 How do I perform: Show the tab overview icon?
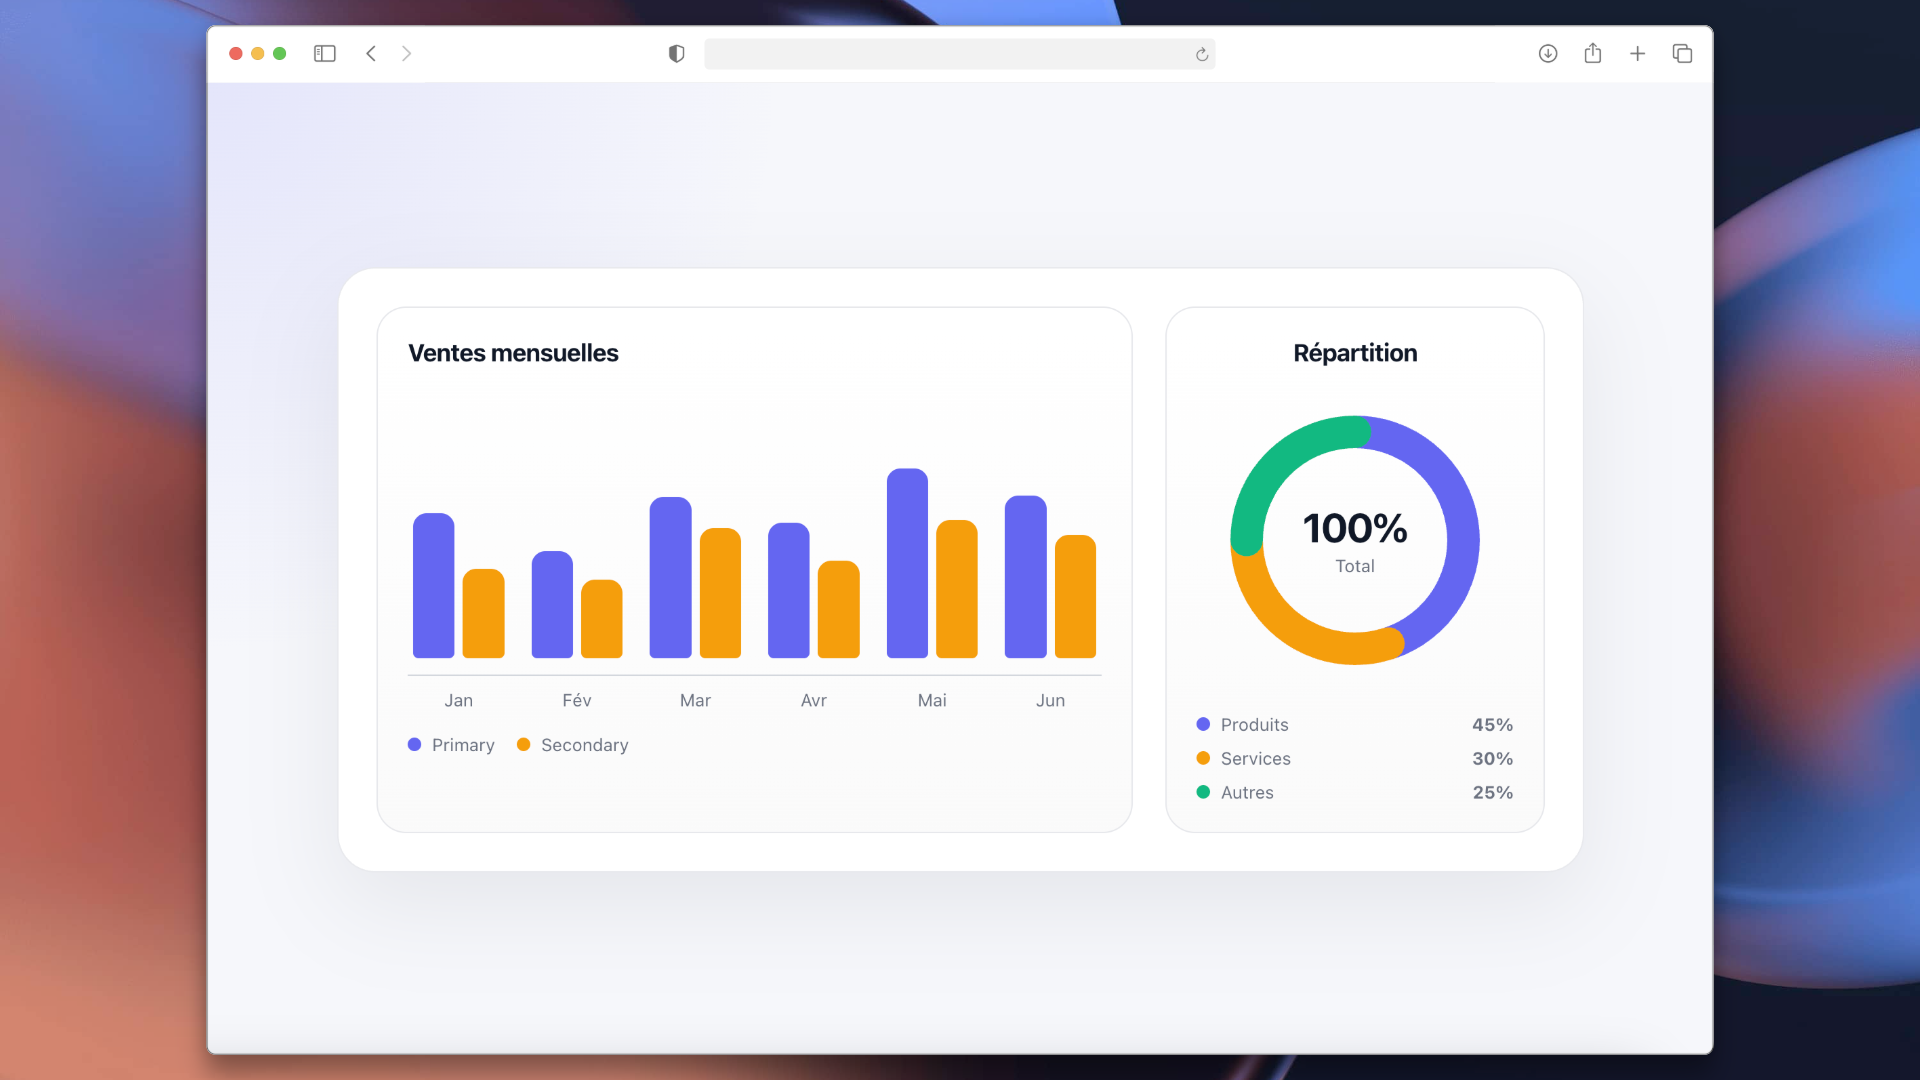1682,54
